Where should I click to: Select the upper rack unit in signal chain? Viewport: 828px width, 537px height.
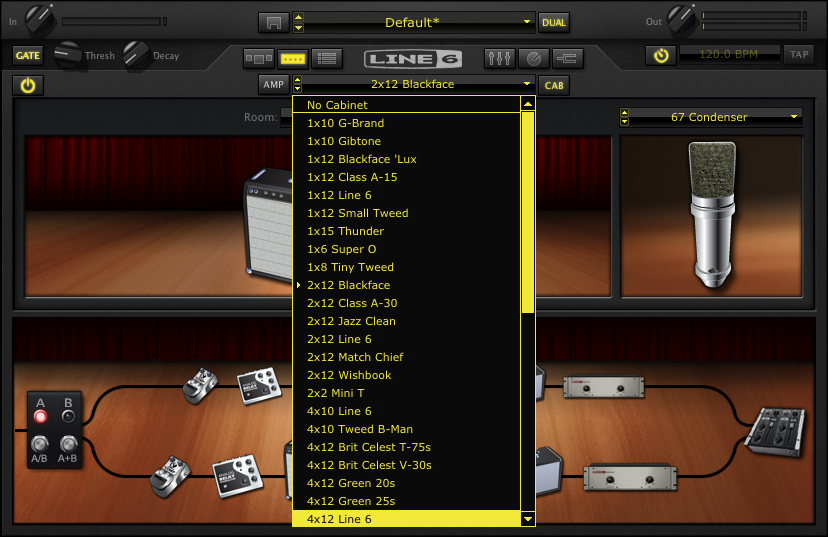click(x=598, y=386)
